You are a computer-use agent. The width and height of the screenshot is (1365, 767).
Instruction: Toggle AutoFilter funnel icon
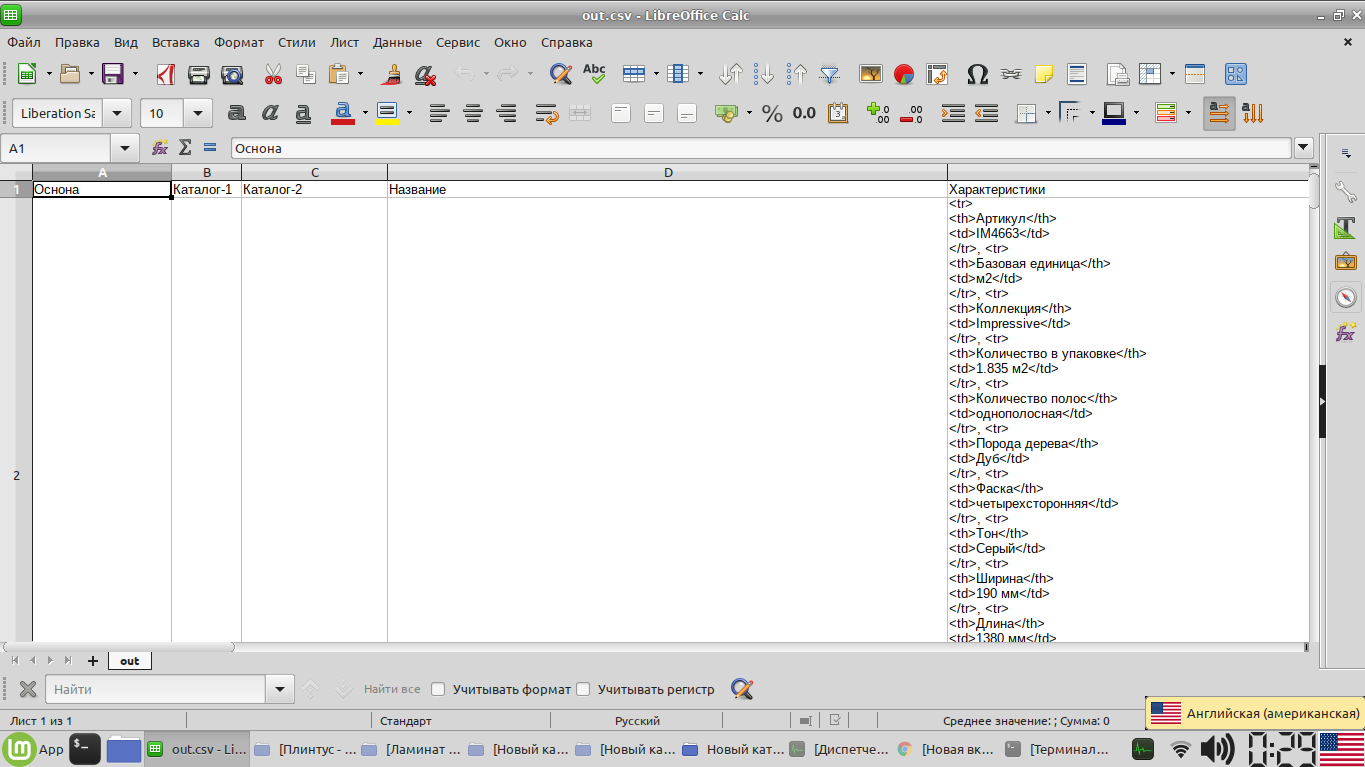click(x=830, y=74)
